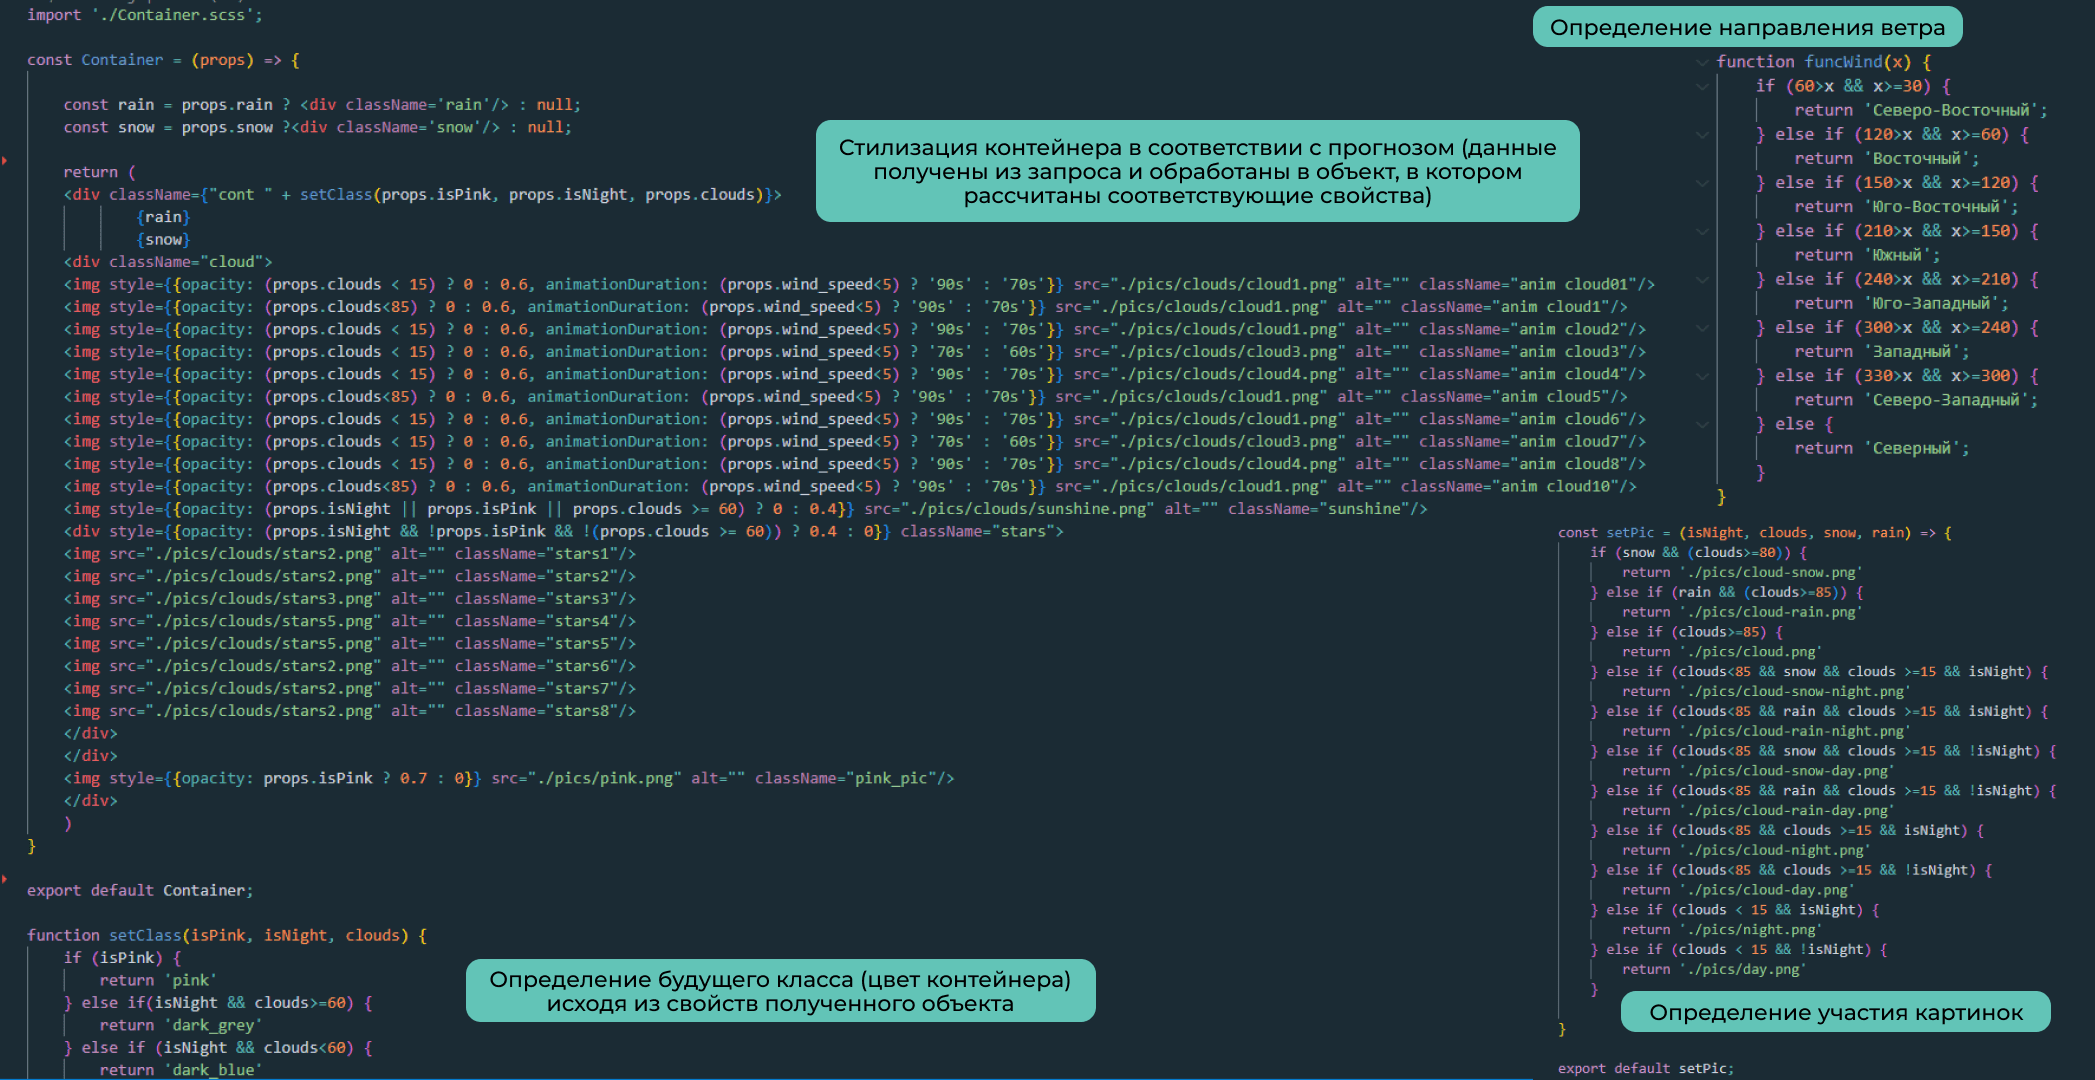
Task: Click the red gutter marker above 'export default Container;'
Action: pos(4,879)
